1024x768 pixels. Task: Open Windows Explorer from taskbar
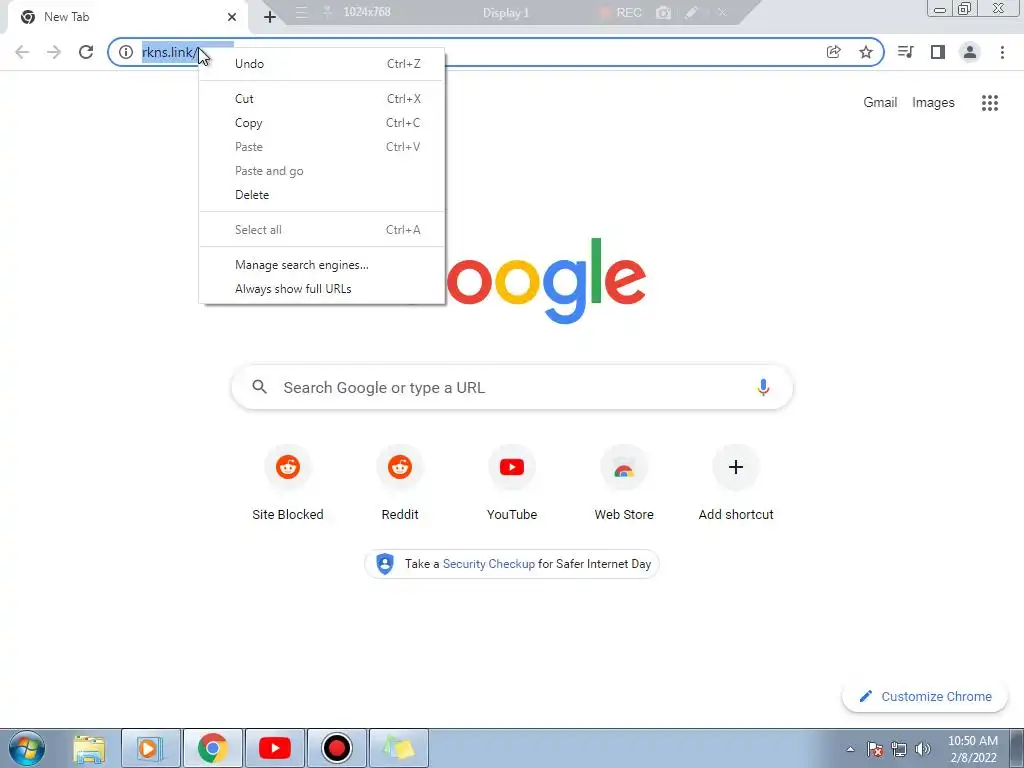tap(89, 748)
